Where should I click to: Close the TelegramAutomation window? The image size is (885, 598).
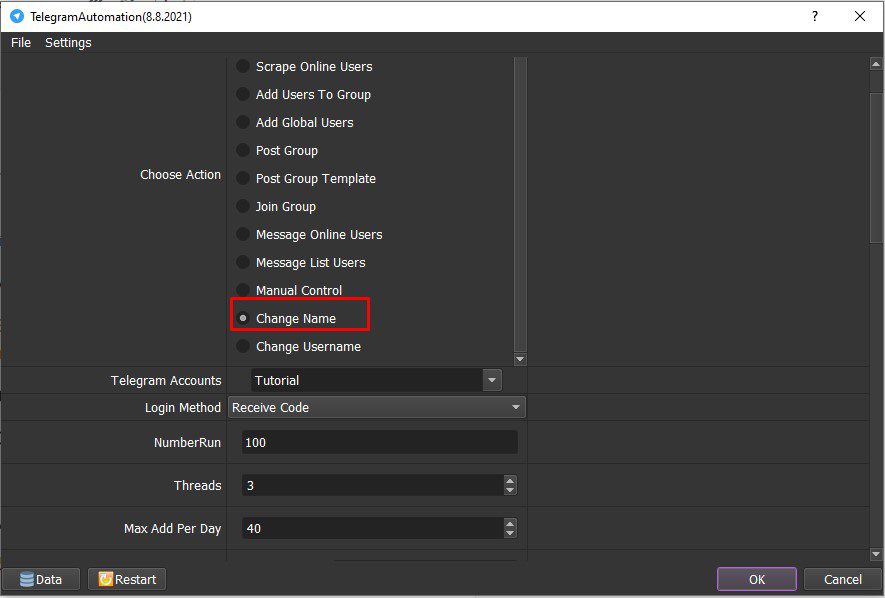pyautogui.click(x=860, y=16)
